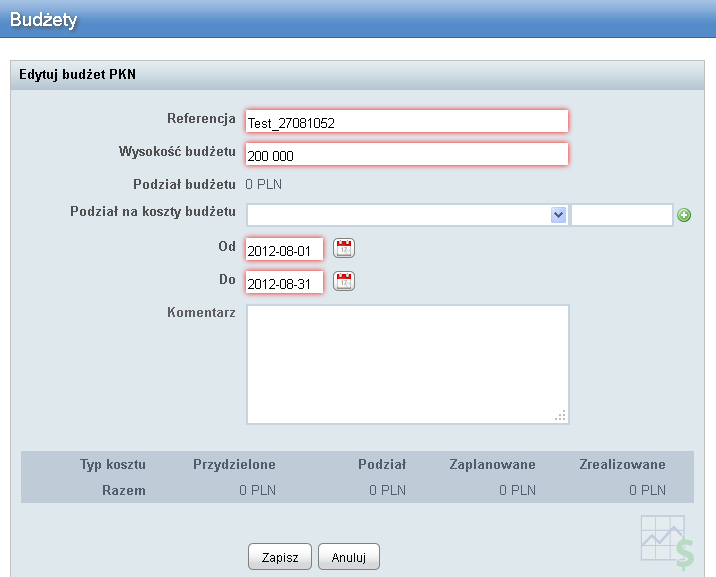Click the Zaplanowane 0 PLN total cell
The width and height of the screenshot is (716, 577).
[517, 490]
